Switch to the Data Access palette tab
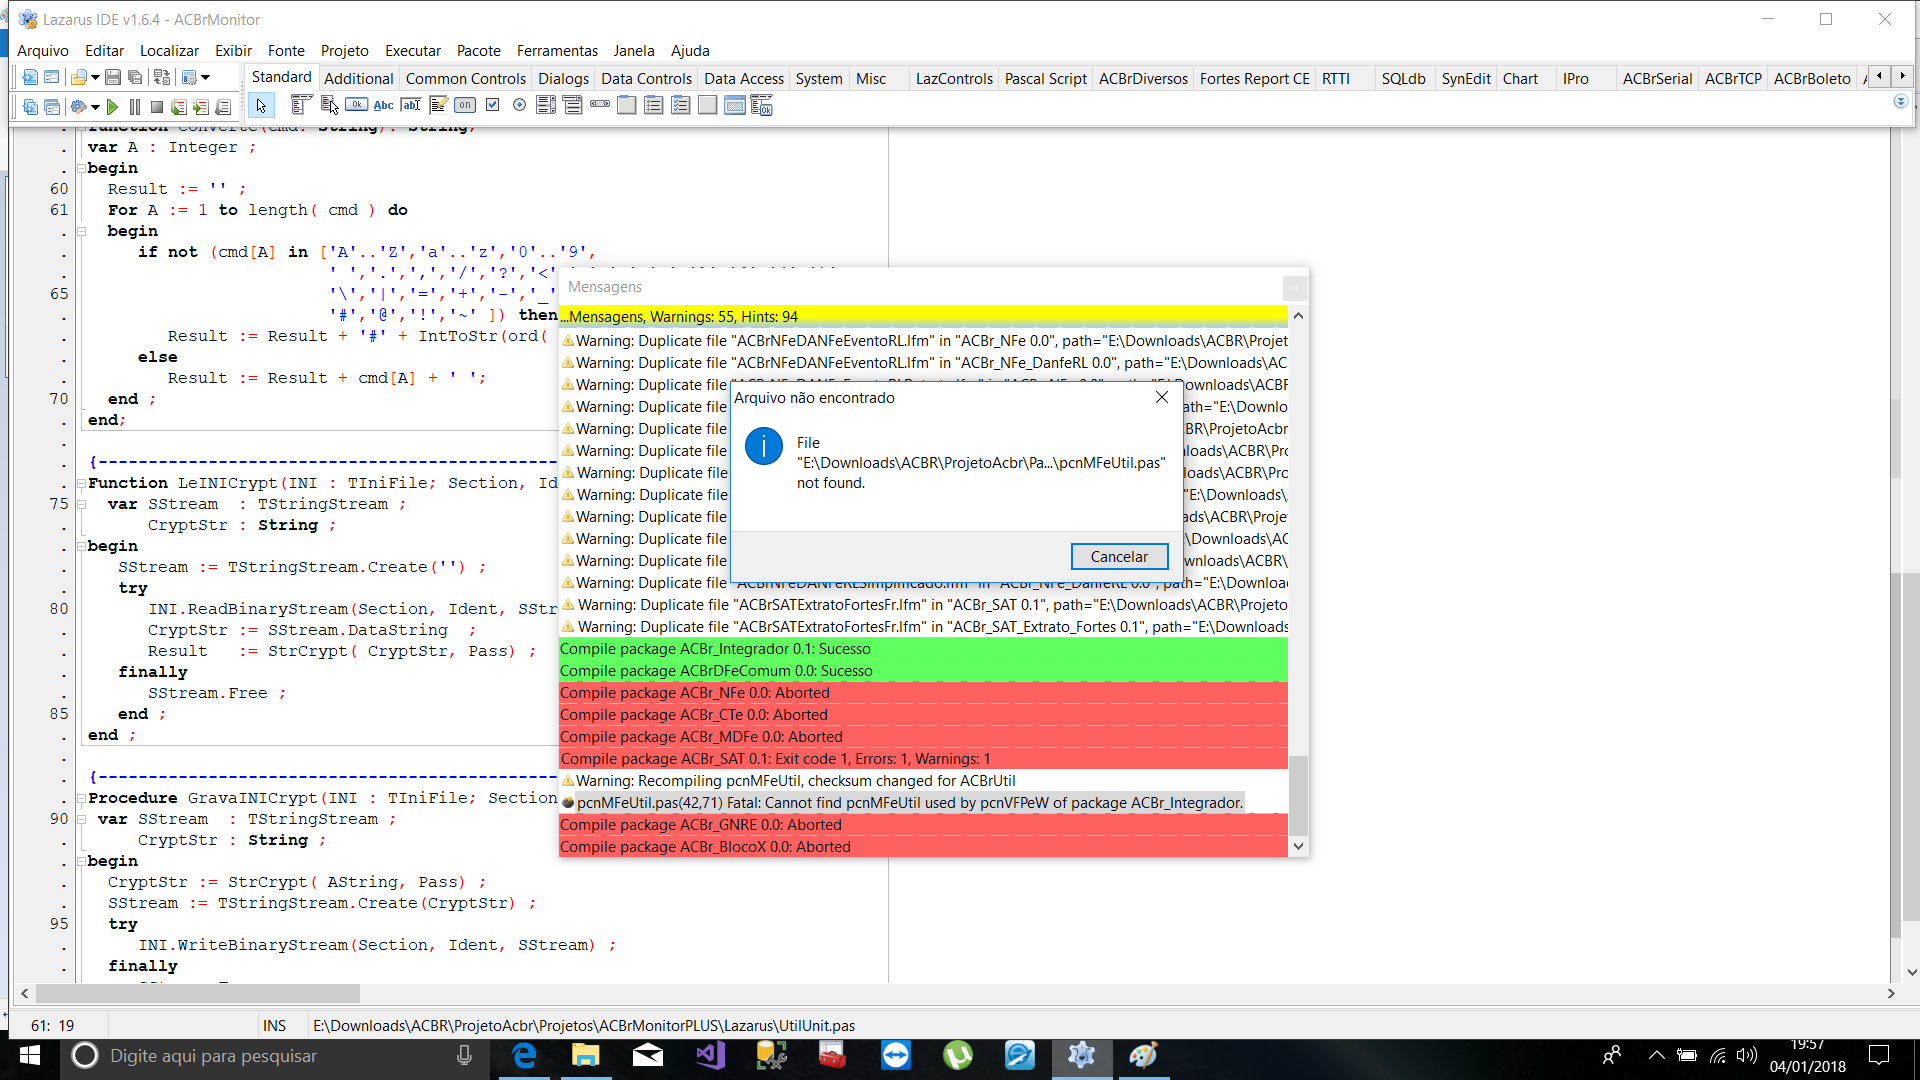This screenshot has height=1080, width=1920. click(x=743, y=78)
